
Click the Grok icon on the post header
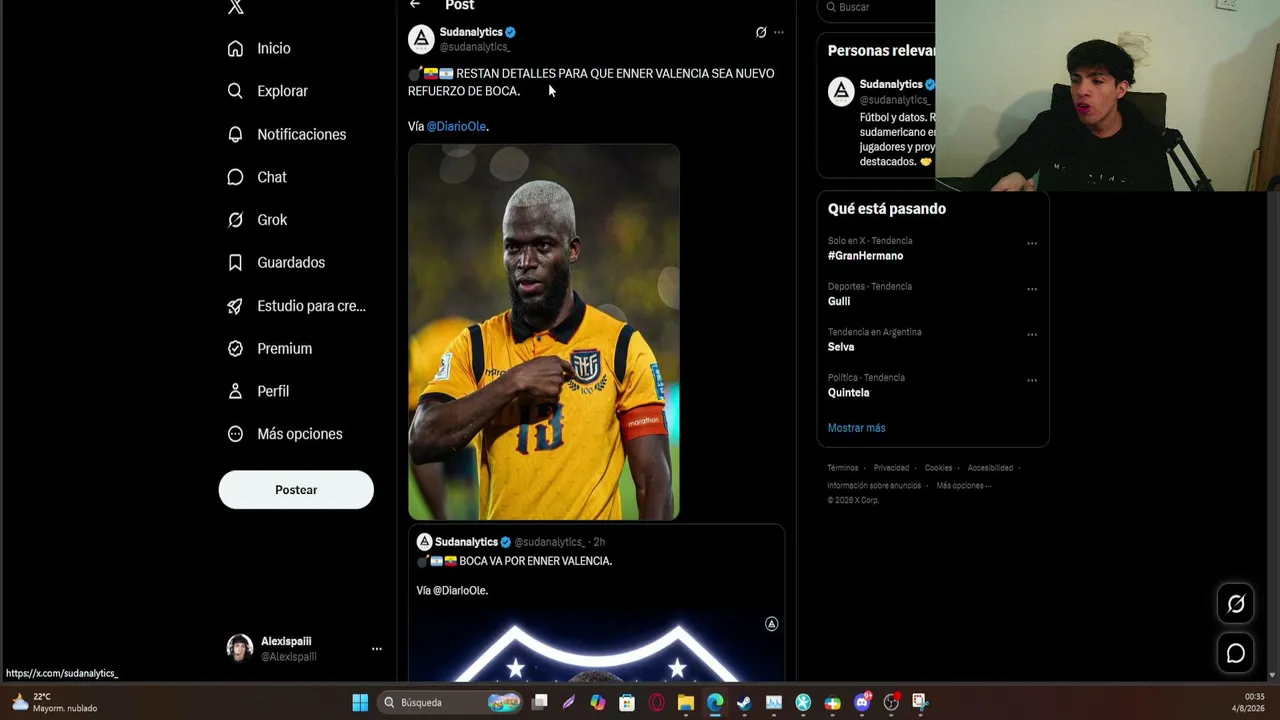click(x=761, y=33)
